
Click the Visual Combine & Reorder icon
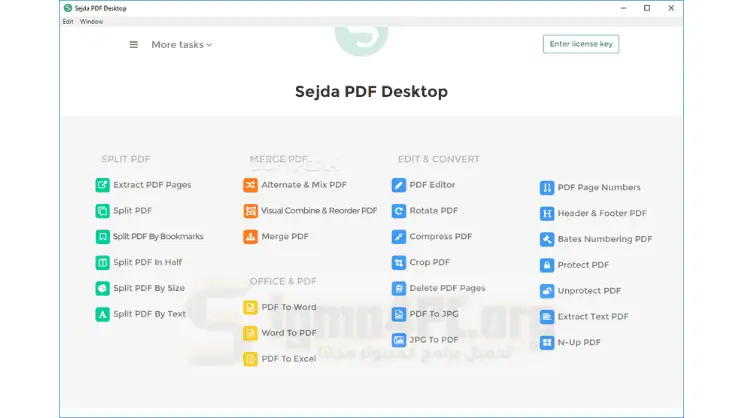tap(251, 211)
